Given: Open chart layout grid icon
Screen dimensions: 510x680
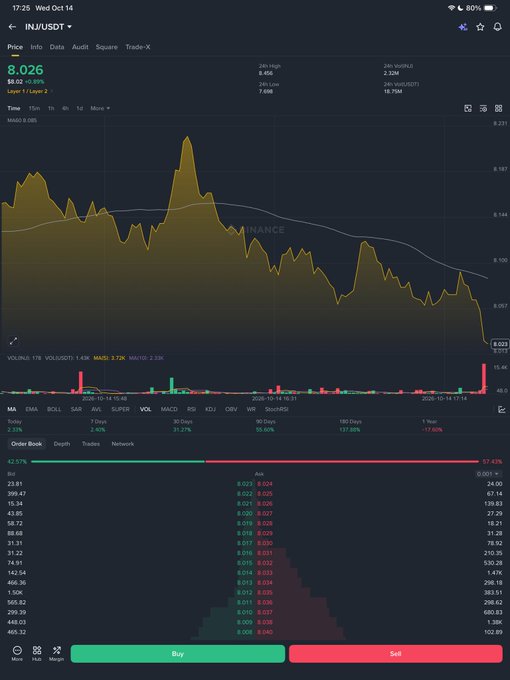Looking at the screenshot, I should (498, 108).
